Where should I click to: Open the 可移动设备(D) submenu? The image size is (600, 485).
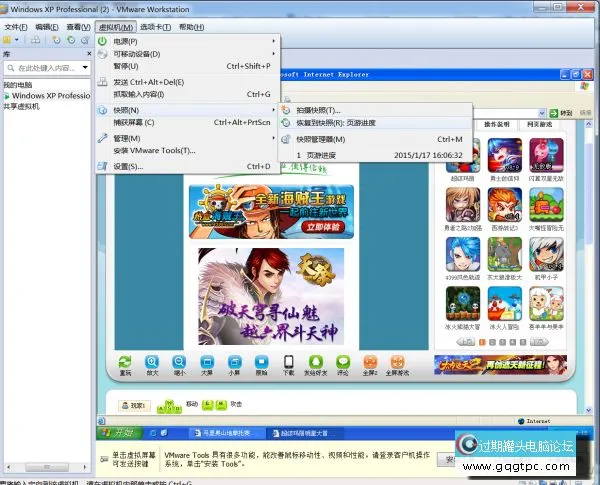tap(188, 54)
